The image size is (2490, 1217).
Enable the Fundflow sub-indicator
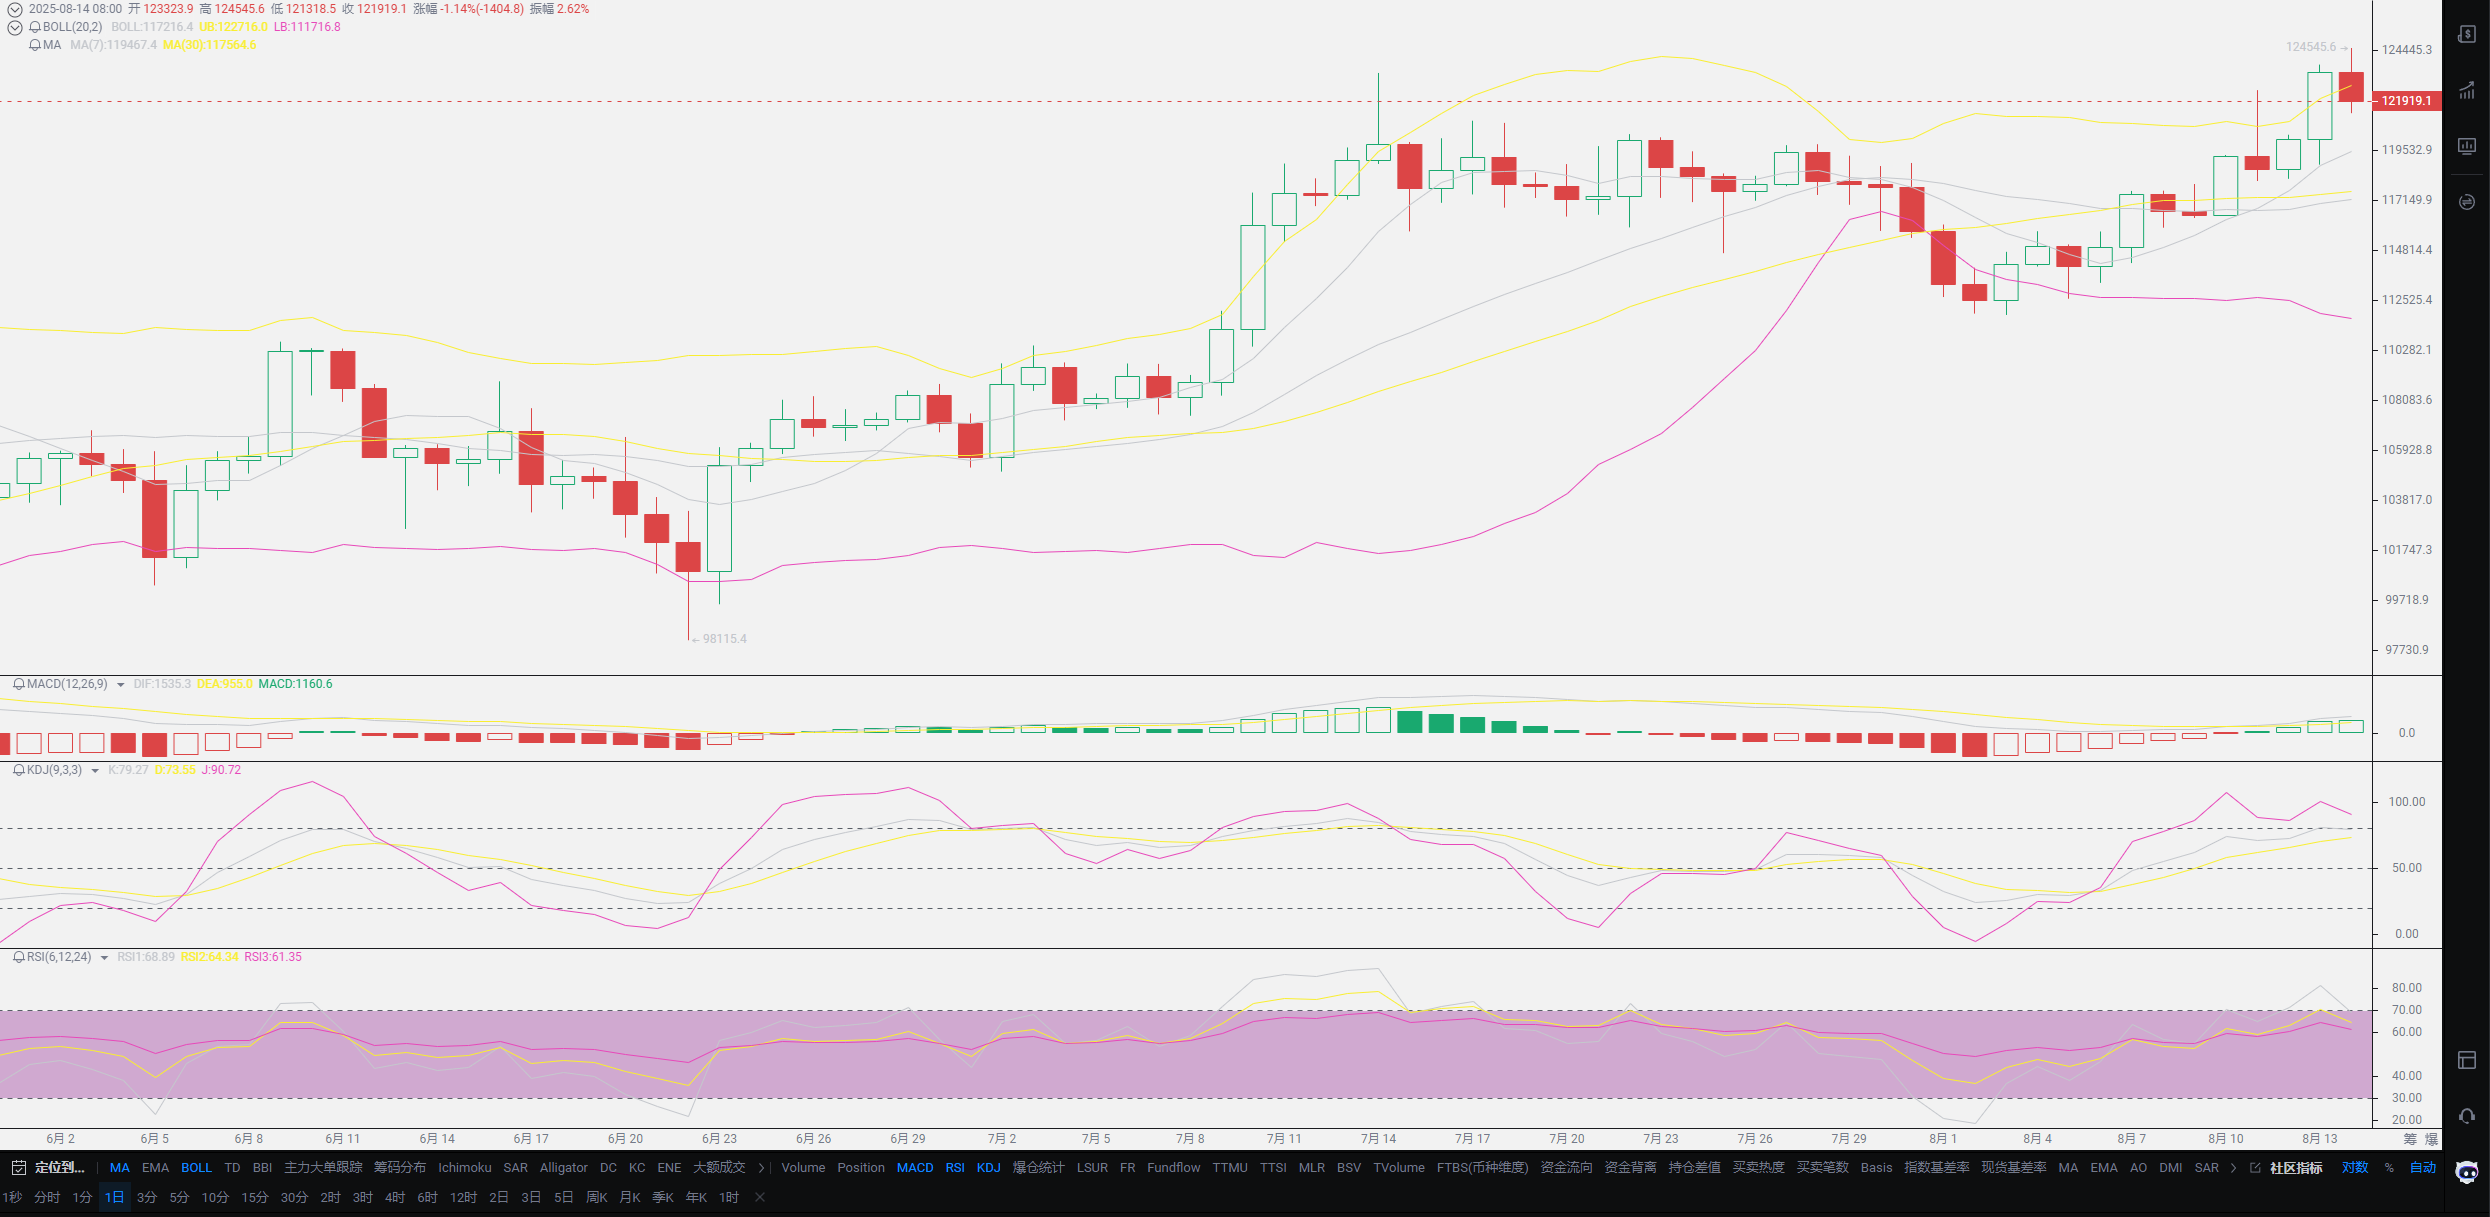tap(1173, 1168)
